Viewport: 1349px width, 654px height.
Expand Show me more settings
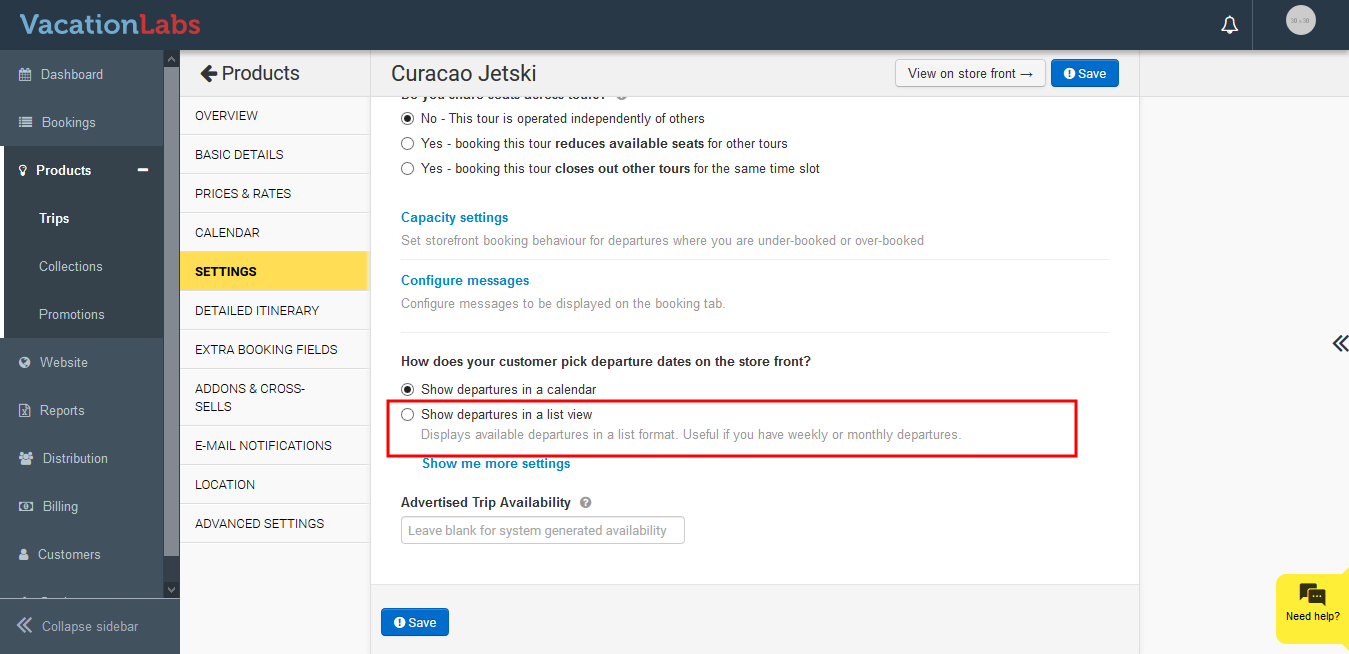496,464
